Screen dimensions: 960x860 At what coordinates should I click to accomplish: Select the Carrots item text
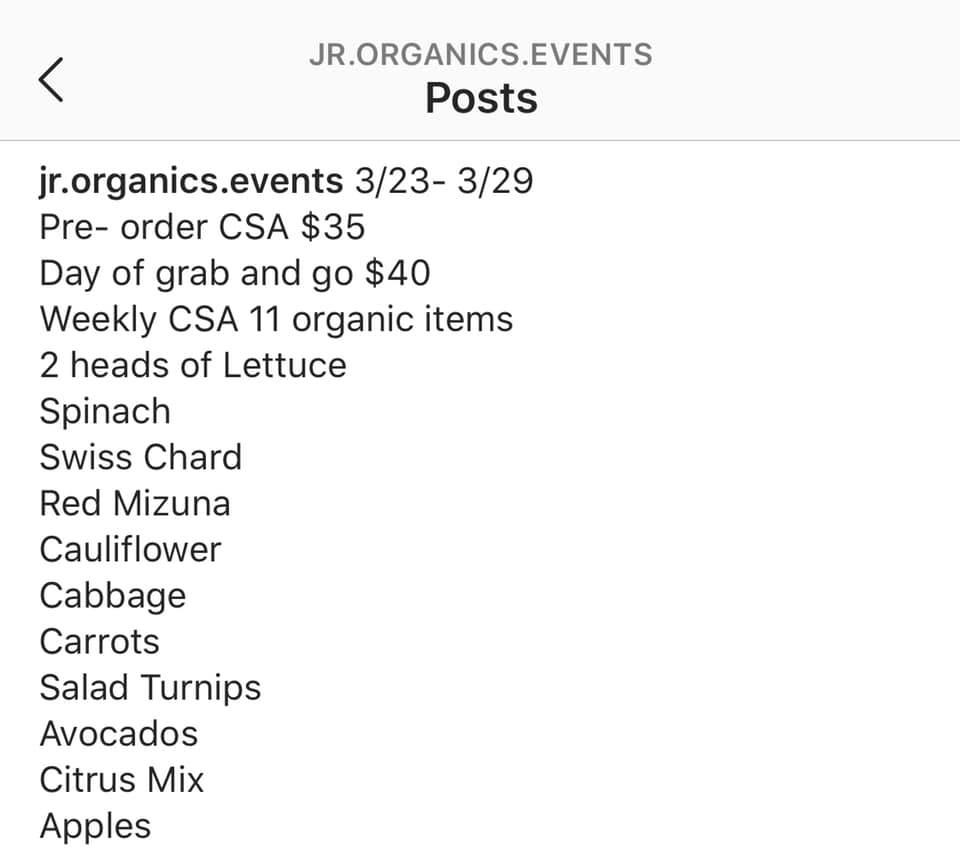point(100,641)
